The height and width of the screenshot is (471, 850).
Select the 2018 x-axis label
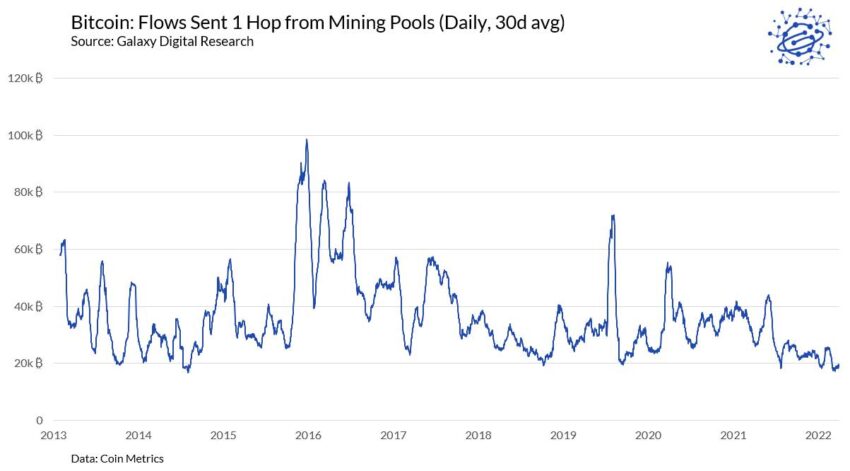click(479, 435)
